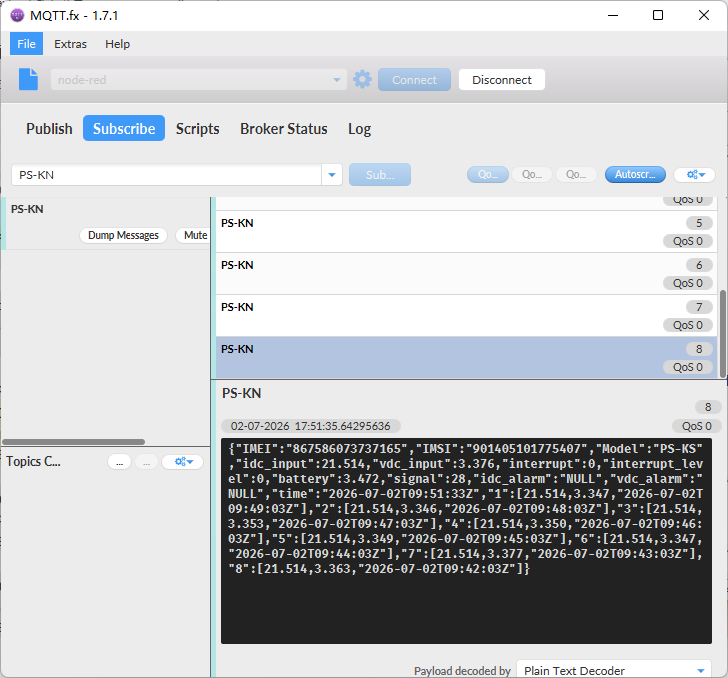Select PS-KN message number 7
Image resolution: width=728 pixels, height=678 pixels.
pyautogui.click(x=466, y=316)
